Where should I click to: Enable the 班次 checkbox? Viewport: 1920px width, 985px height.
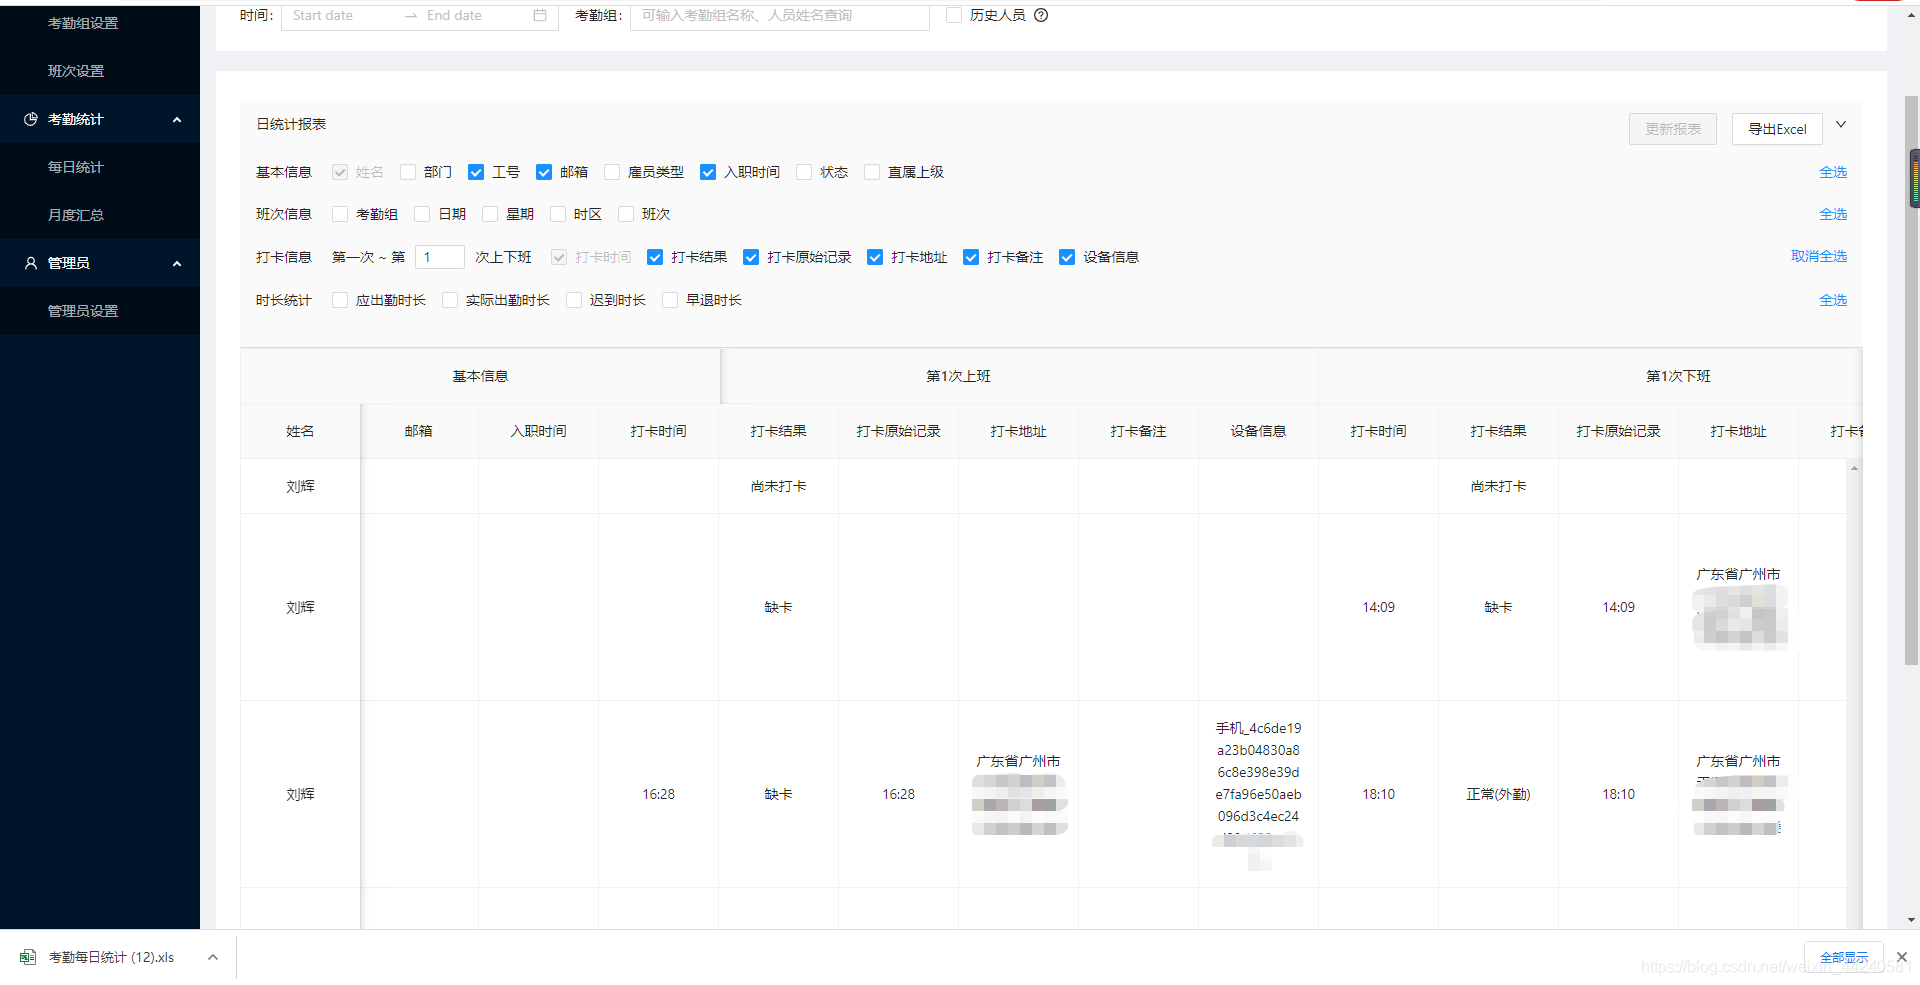tap(626, 214)
